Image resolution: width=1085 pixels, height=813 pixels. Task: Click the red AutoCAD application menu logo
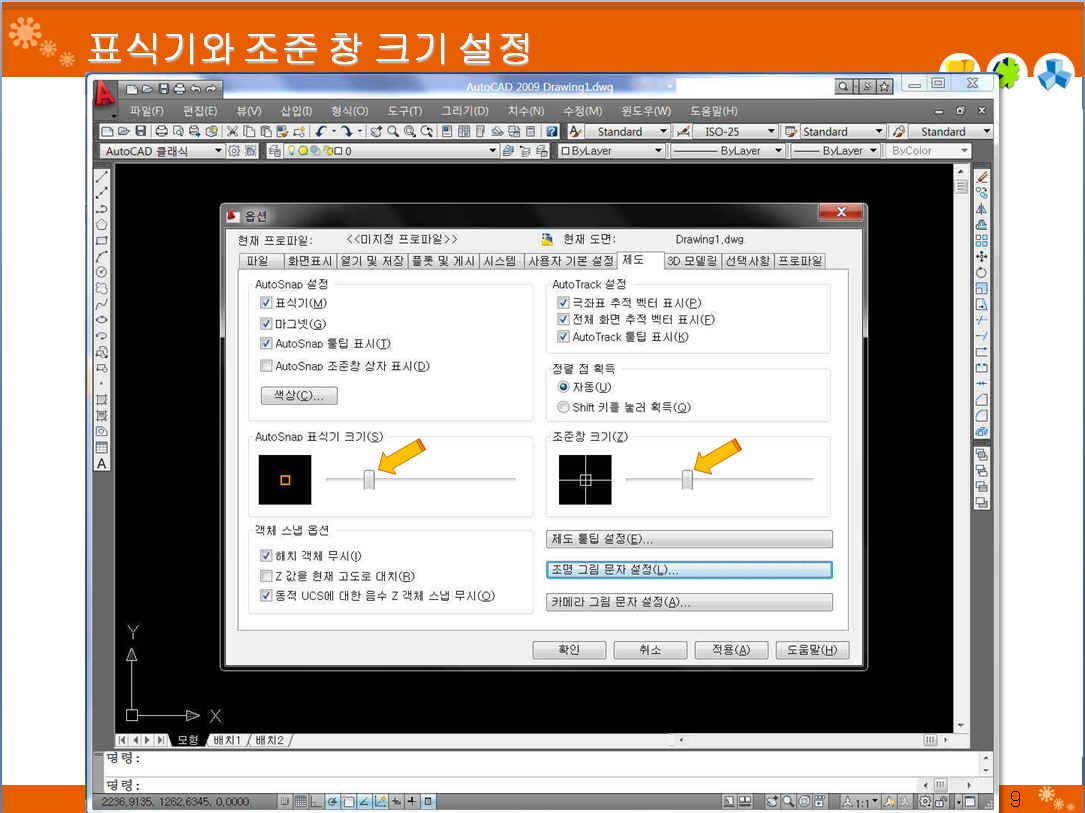click(104, 92)
